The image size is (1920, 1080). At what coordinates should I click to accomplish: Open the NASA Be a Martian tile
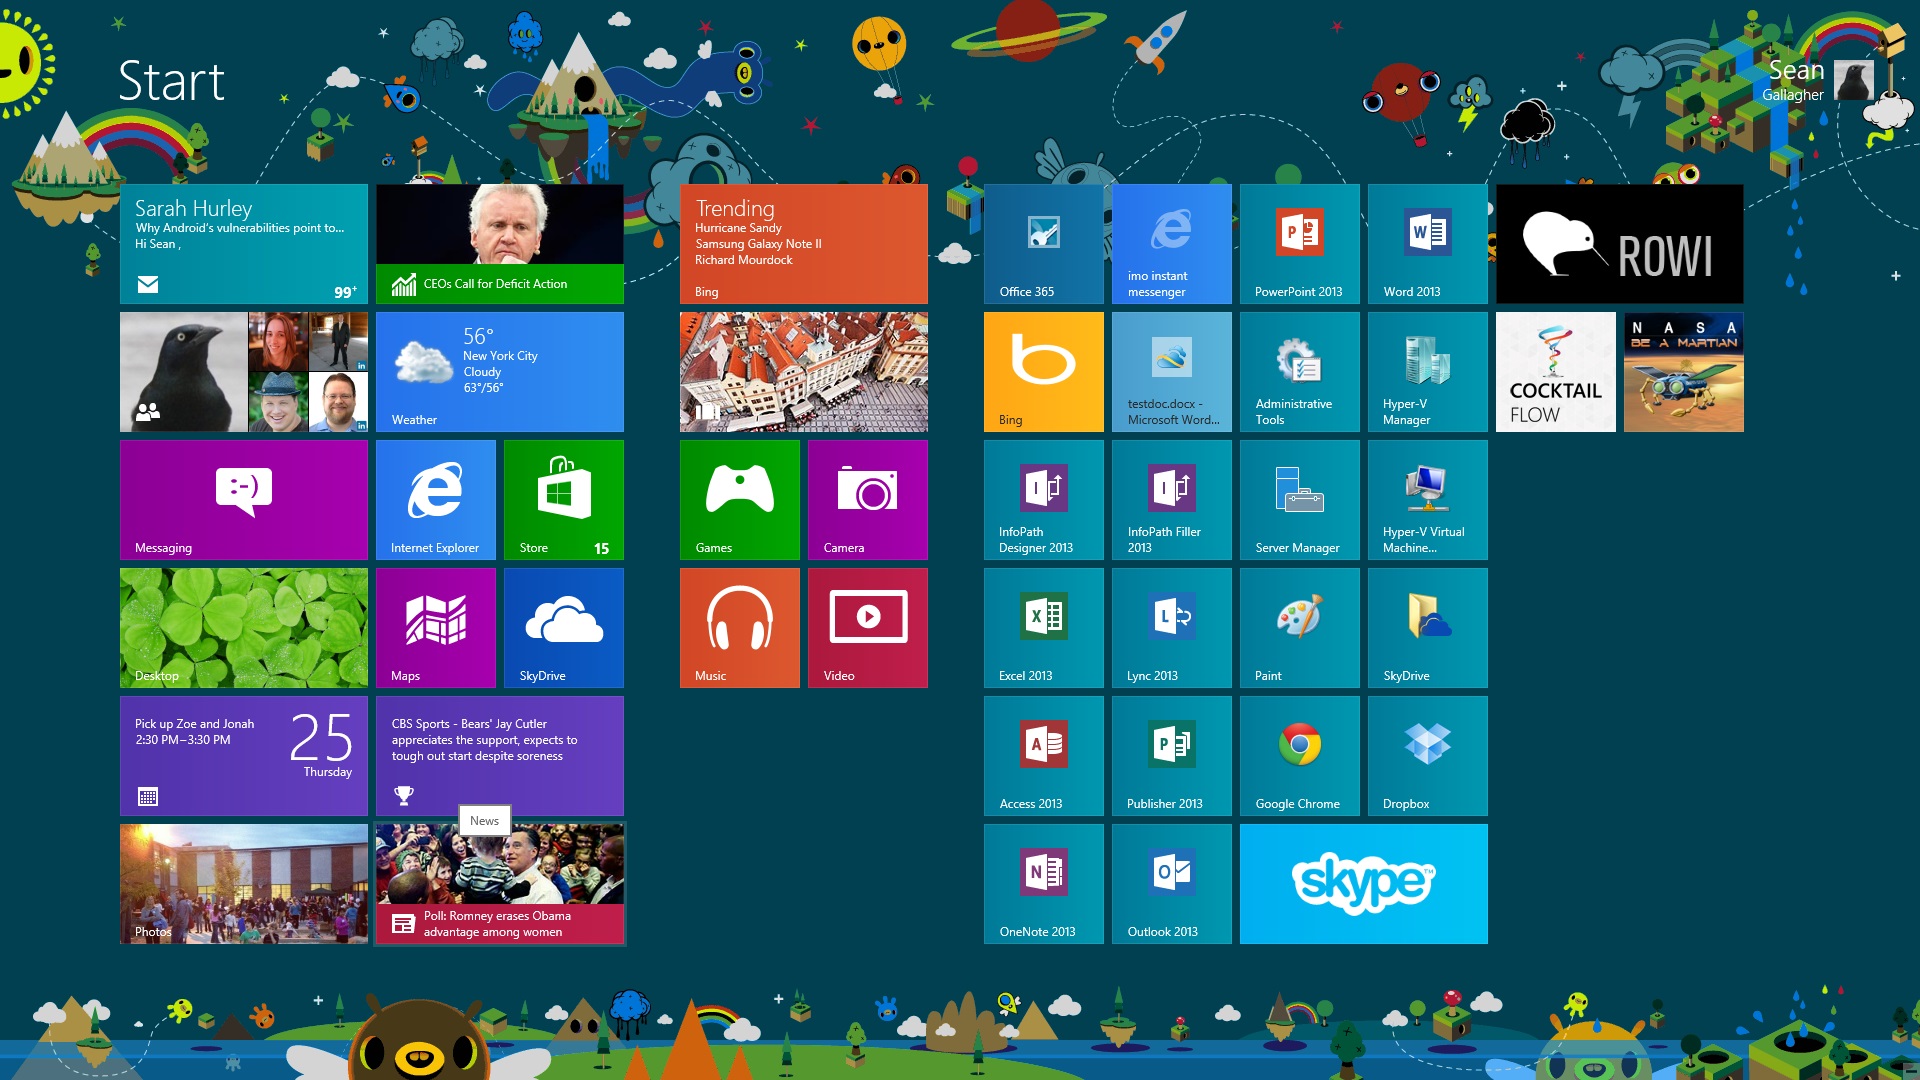coord(1681,373)
